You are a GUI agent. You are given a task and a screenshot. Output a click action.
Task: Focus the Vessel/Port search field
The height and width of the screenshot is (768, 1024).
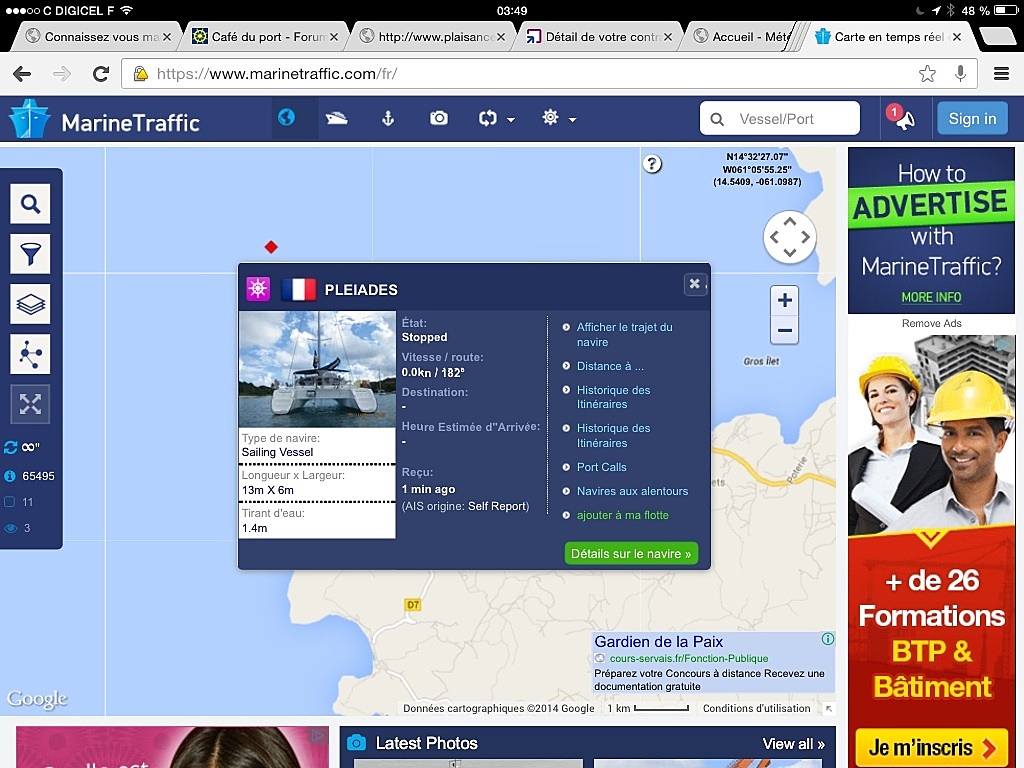point(780,118)
